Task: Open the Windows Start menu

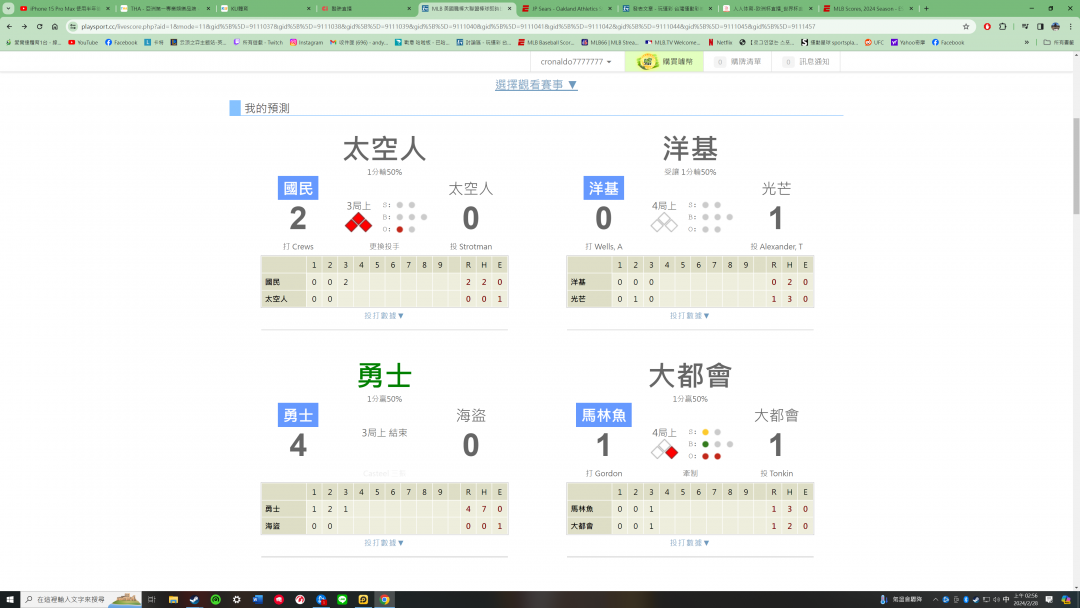Action: (x=10, y=599)
